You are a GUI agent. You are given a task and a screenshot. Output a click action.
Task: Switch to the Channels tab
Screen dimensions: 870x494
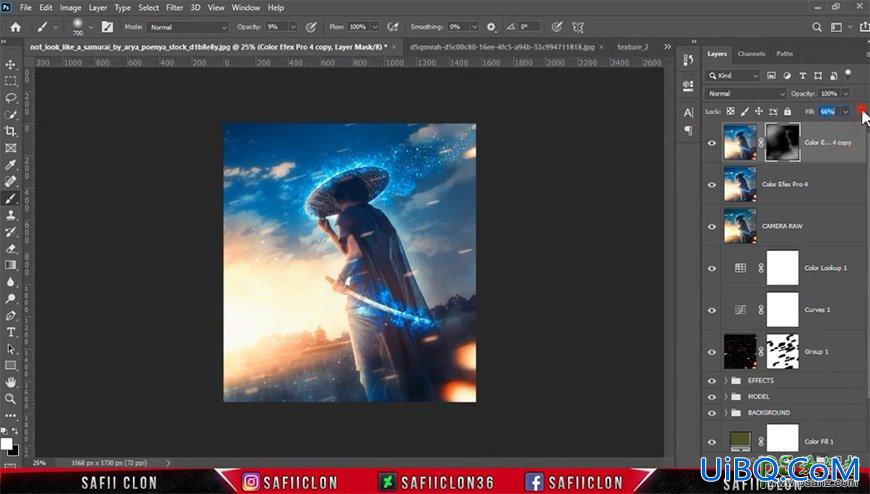pos(751,54)
